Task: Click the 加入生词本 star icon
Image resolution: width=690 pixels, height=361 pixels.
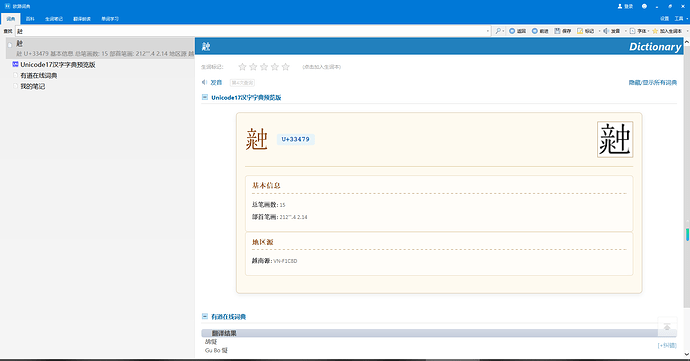Action: [655, 31]
